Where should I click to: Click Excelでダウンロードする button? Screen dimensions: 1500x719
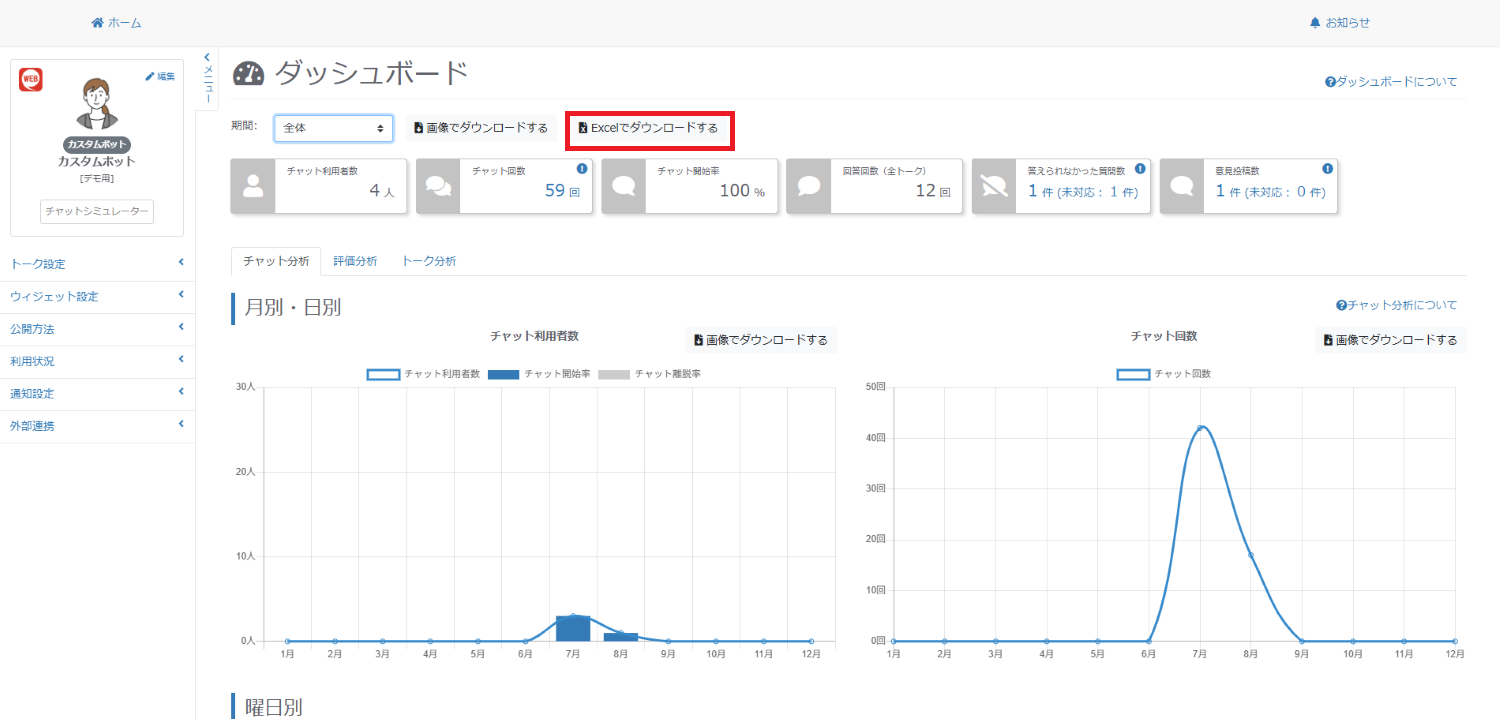648,128
